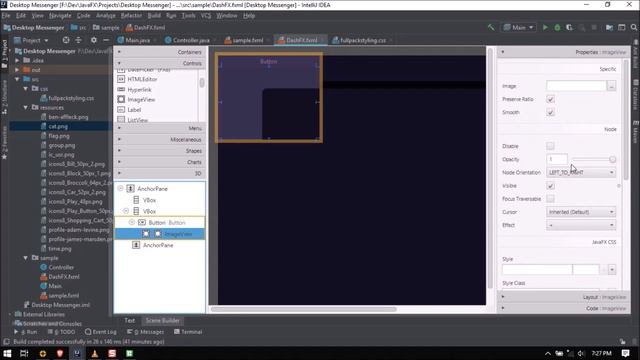Click the Build project hammer icon
This screenshot has height=360, width=640.
491,27
